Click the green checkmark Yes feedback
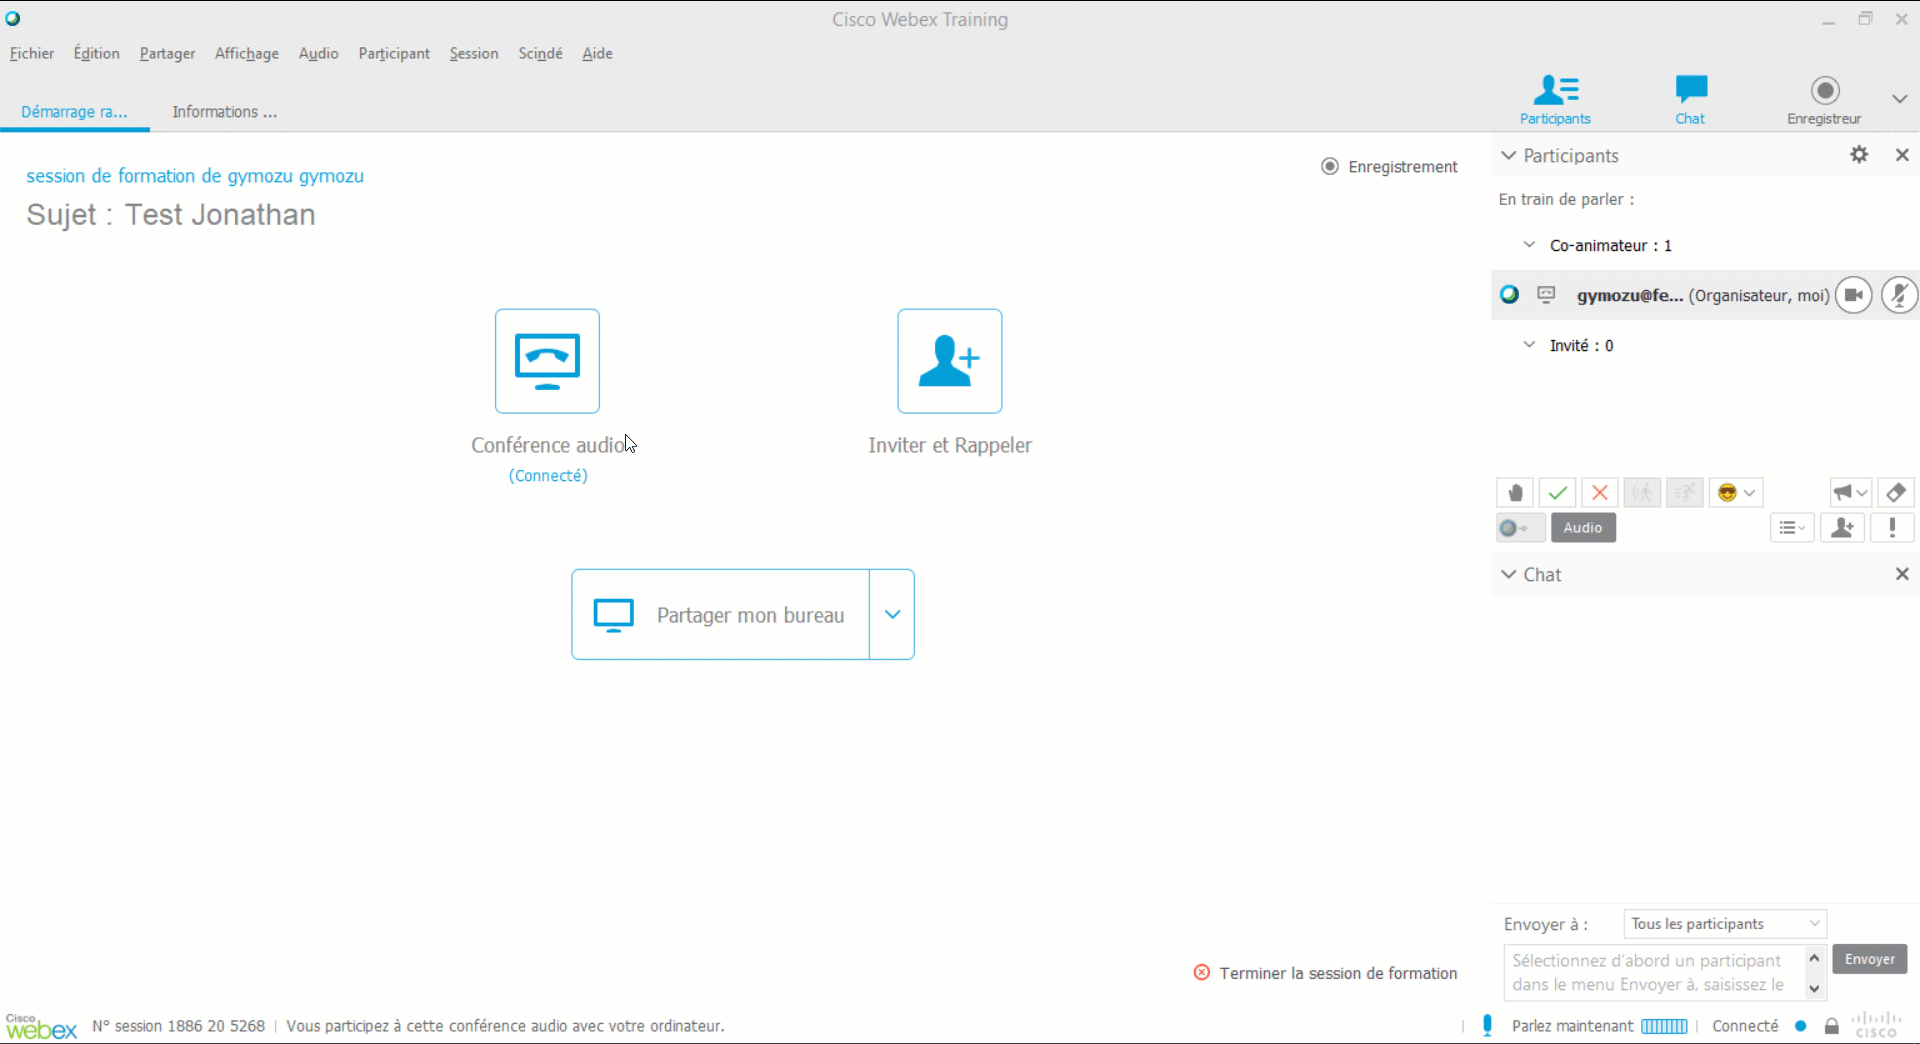The image size is (1920, 1044). [x=1557, y=493]
